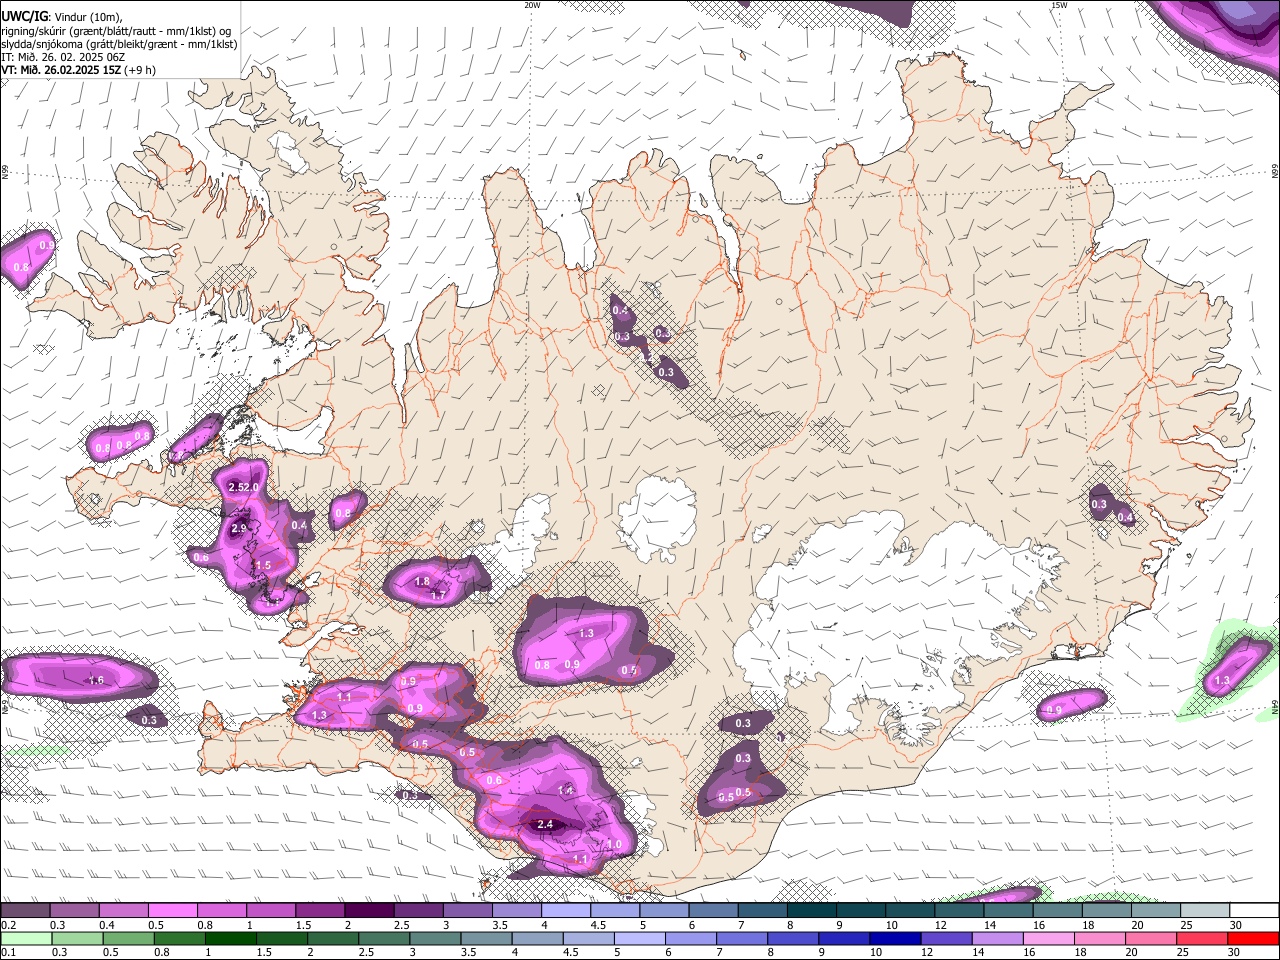Pick the light grey 25 swatch in upper legend
1280x960 pixels.
[1205, 911]
